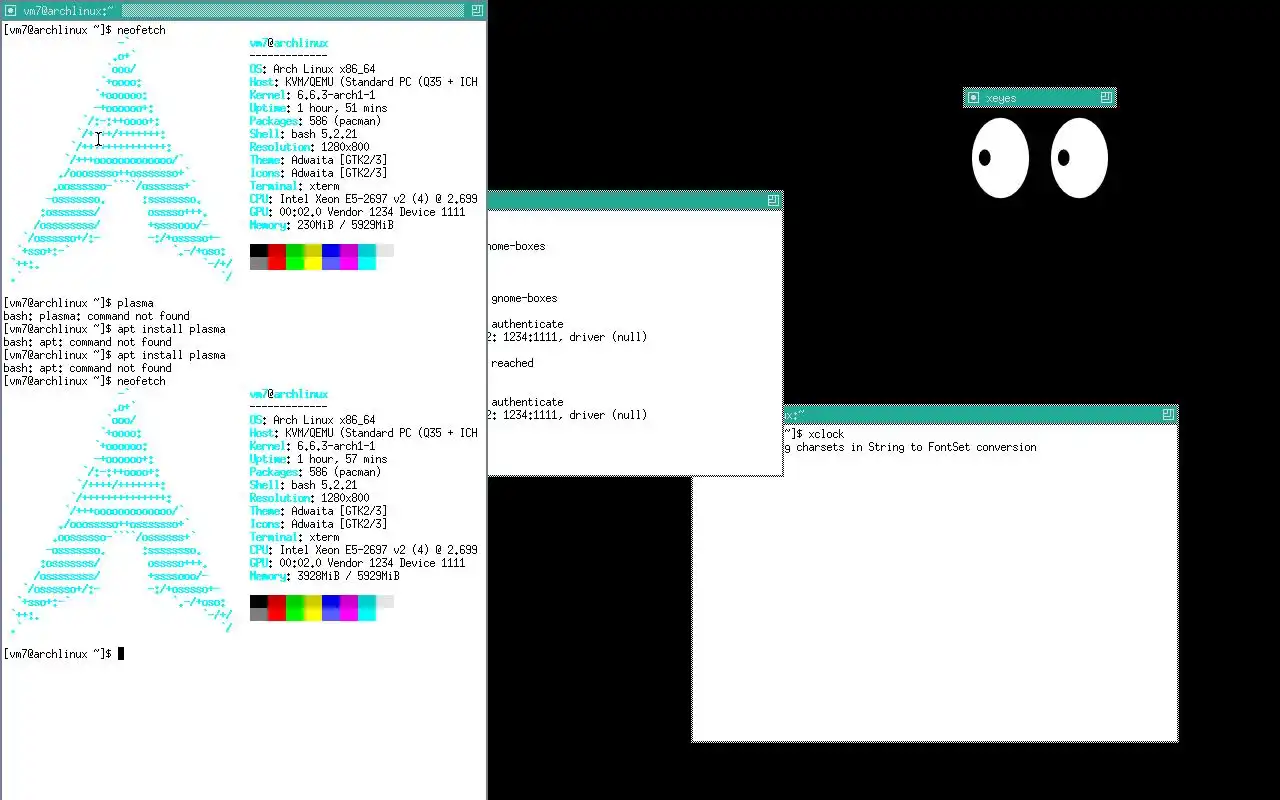Screen dimensions: 1280x800
Task: Click the xeyes window title text
Action: [x=1001, y=98]
